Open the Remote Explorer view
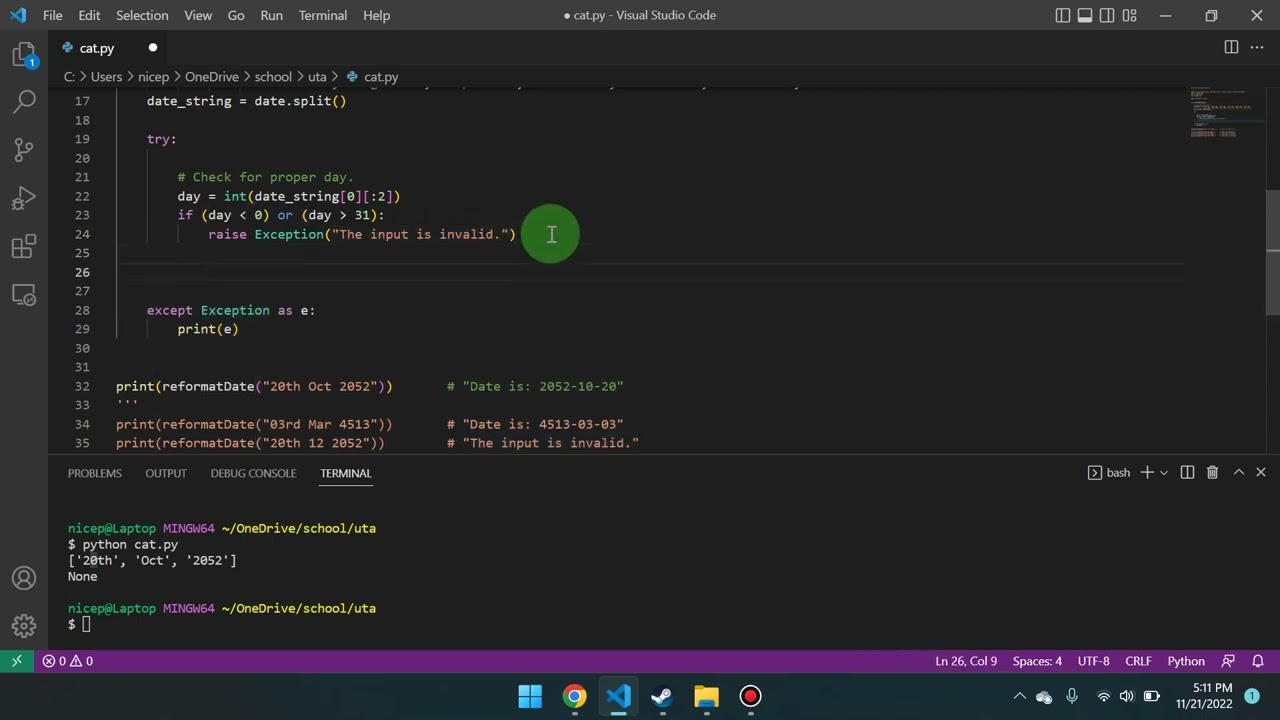Image resolution: width=1280 pixels, height=720 pixels. 24,295
